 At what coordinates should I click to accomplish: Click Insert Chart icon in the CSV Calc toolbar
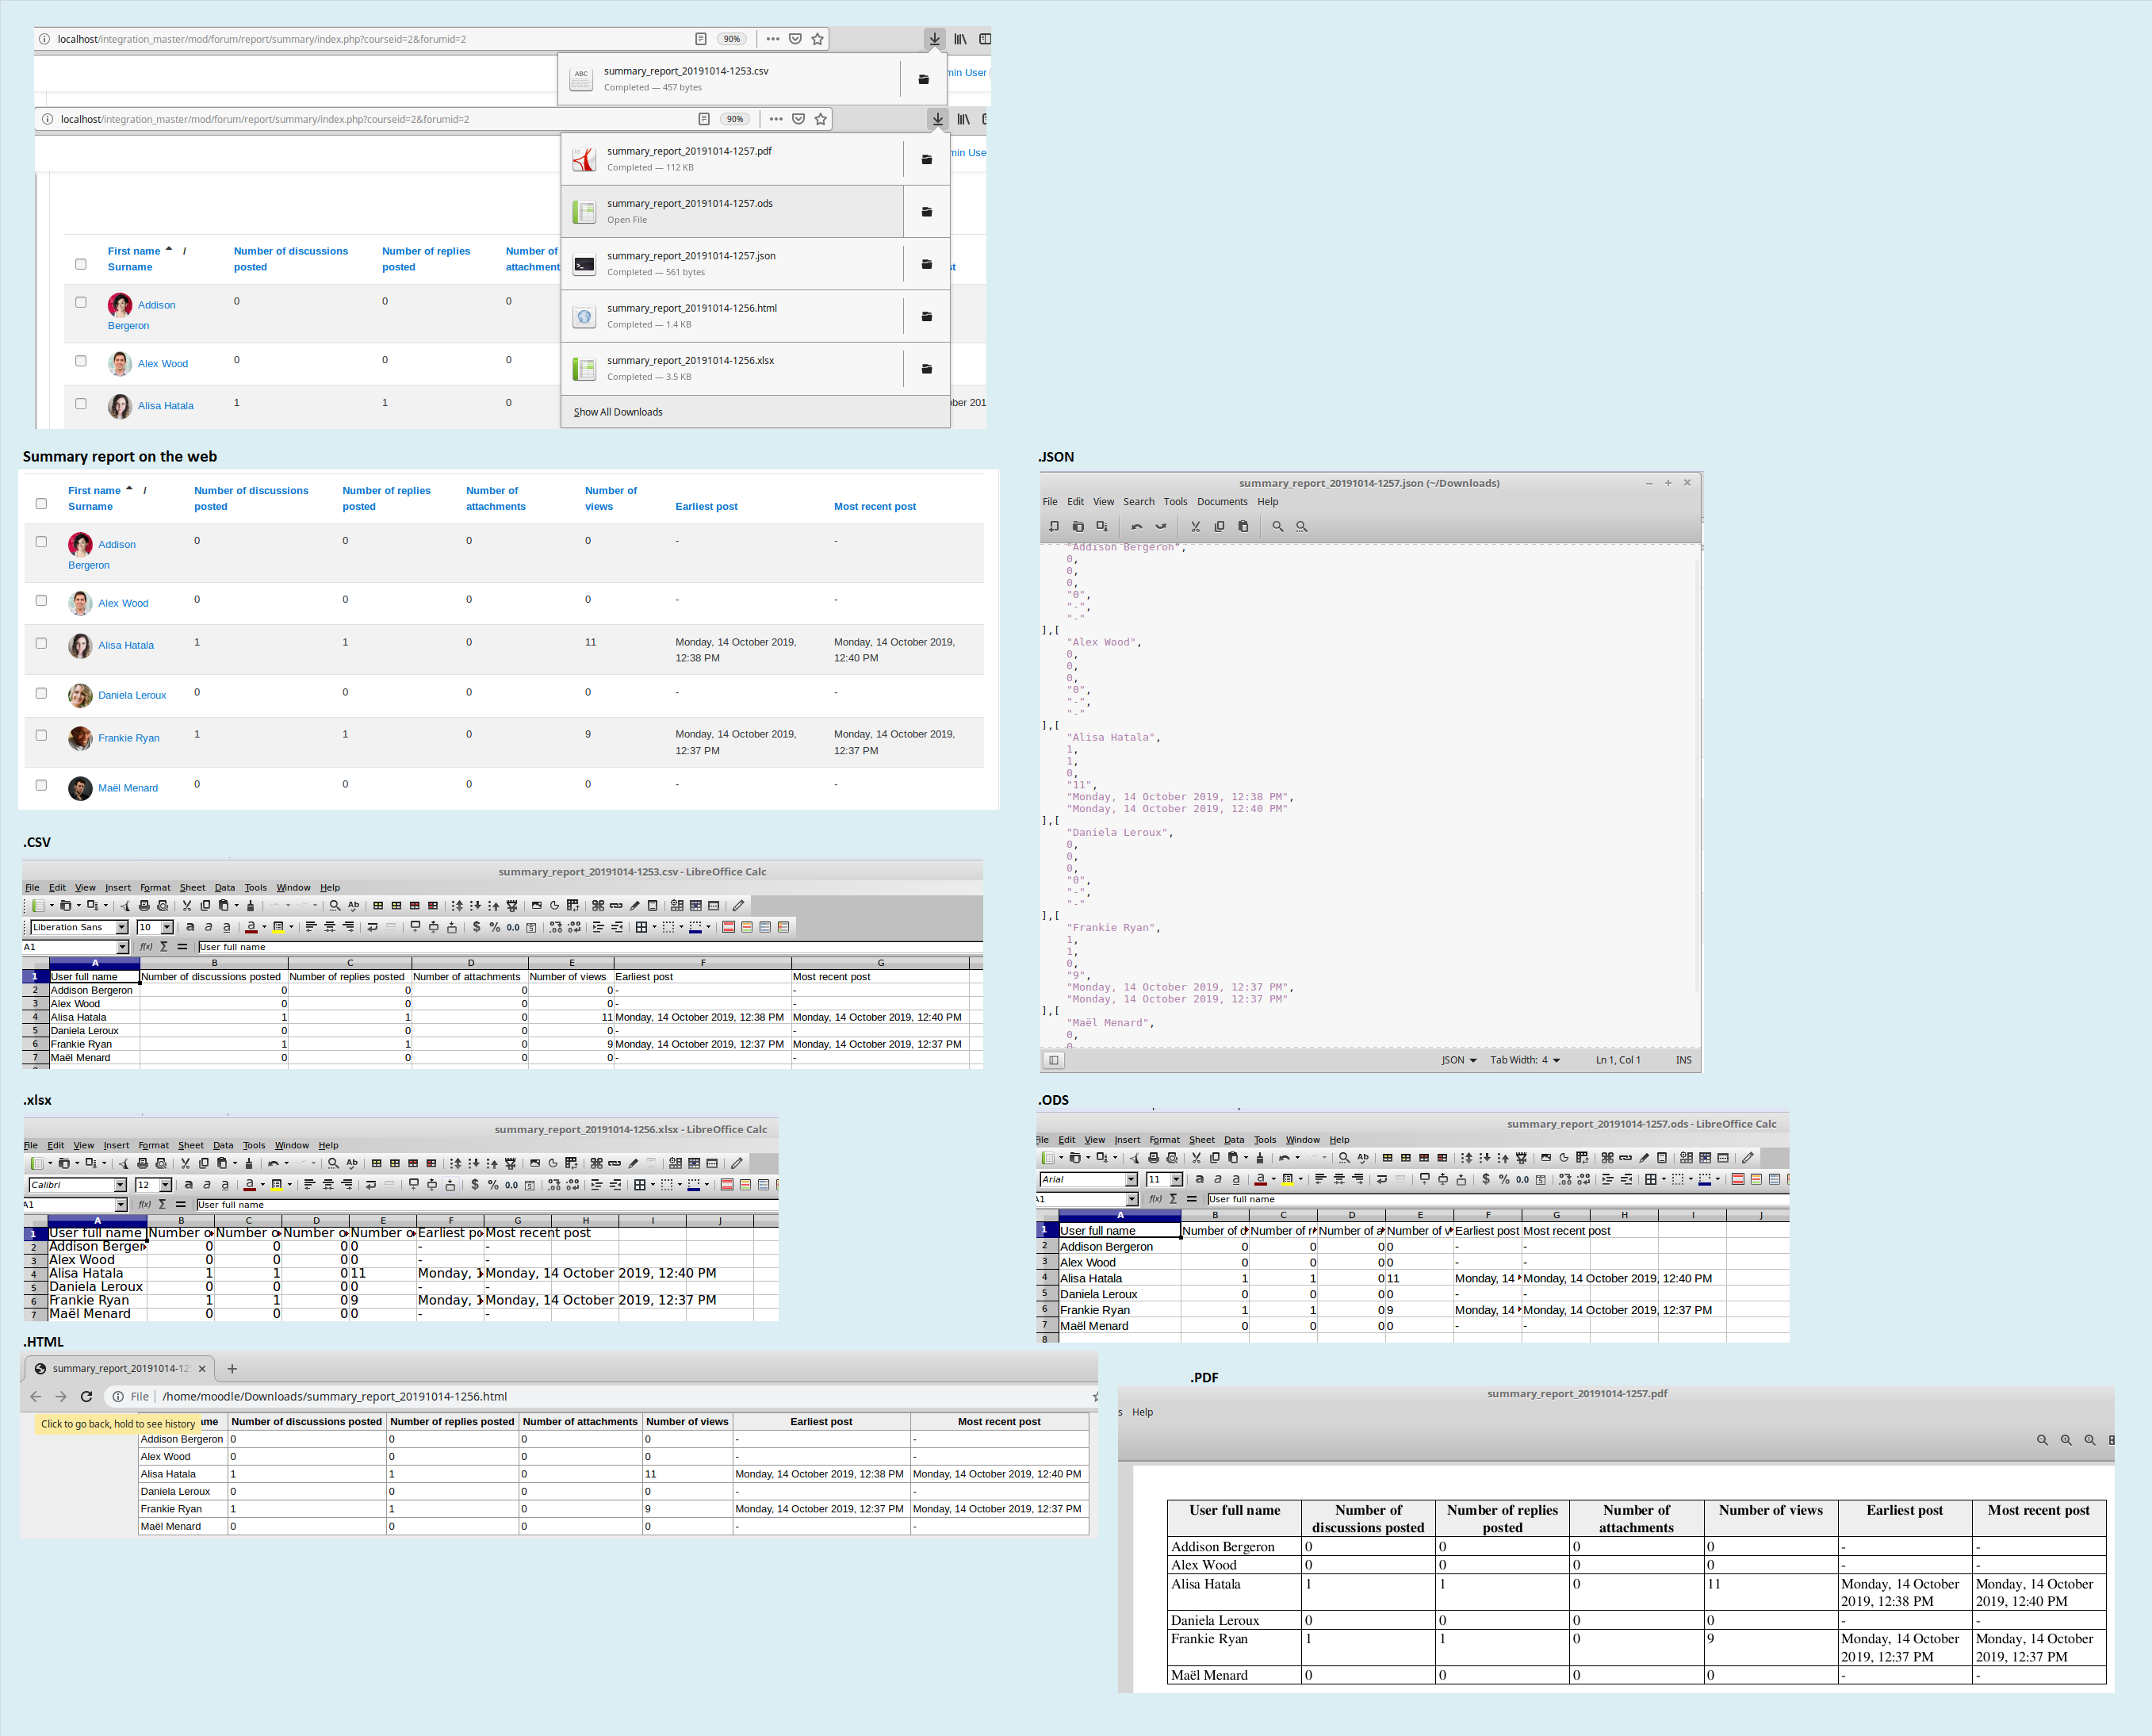point(555,906)
